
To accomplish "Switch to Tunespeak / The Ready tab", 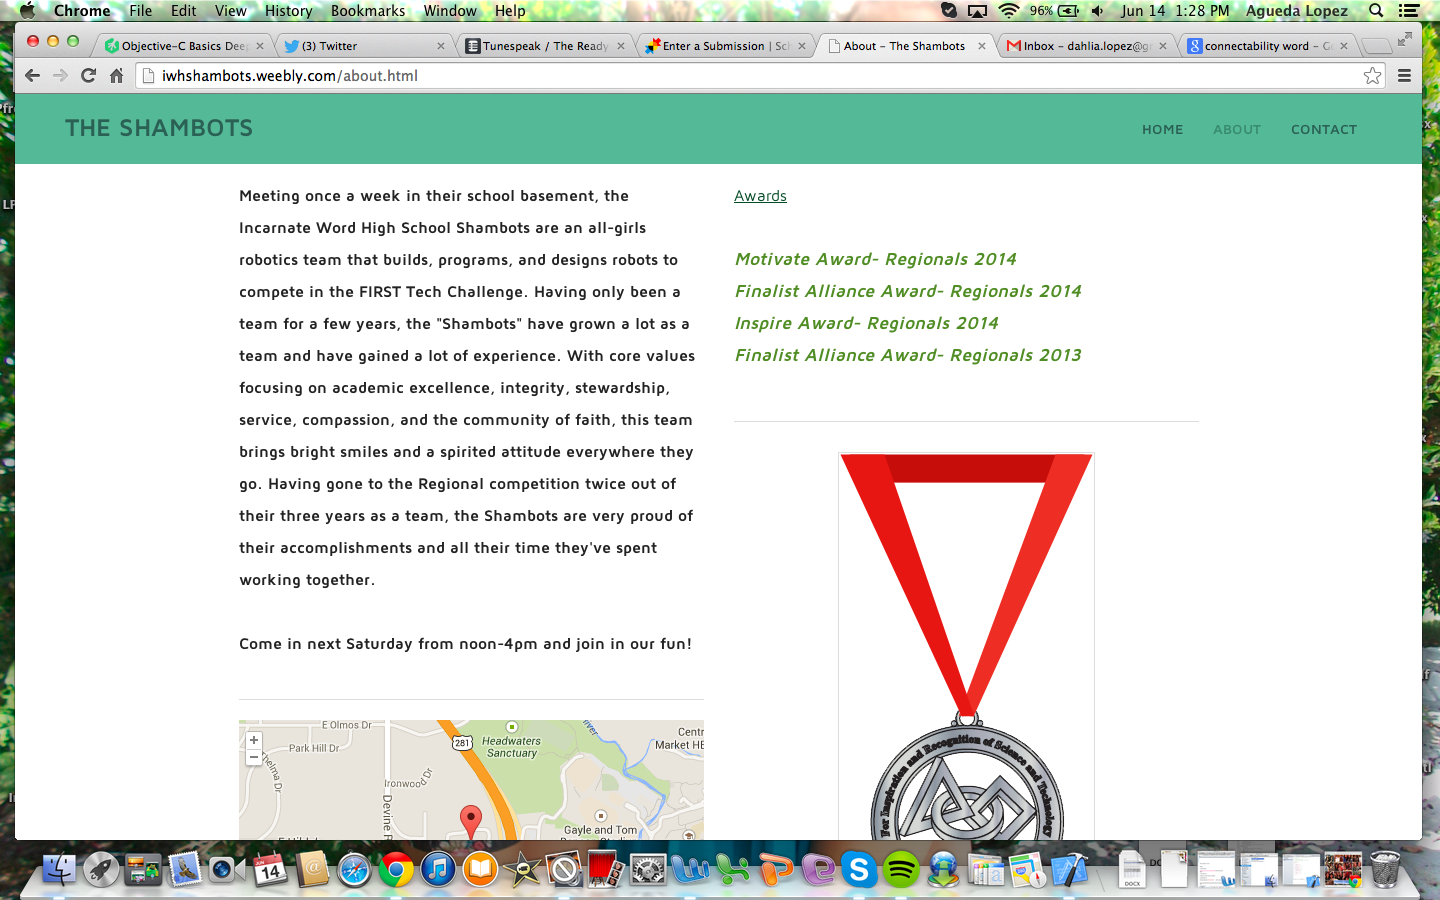I will coord(545,46).
